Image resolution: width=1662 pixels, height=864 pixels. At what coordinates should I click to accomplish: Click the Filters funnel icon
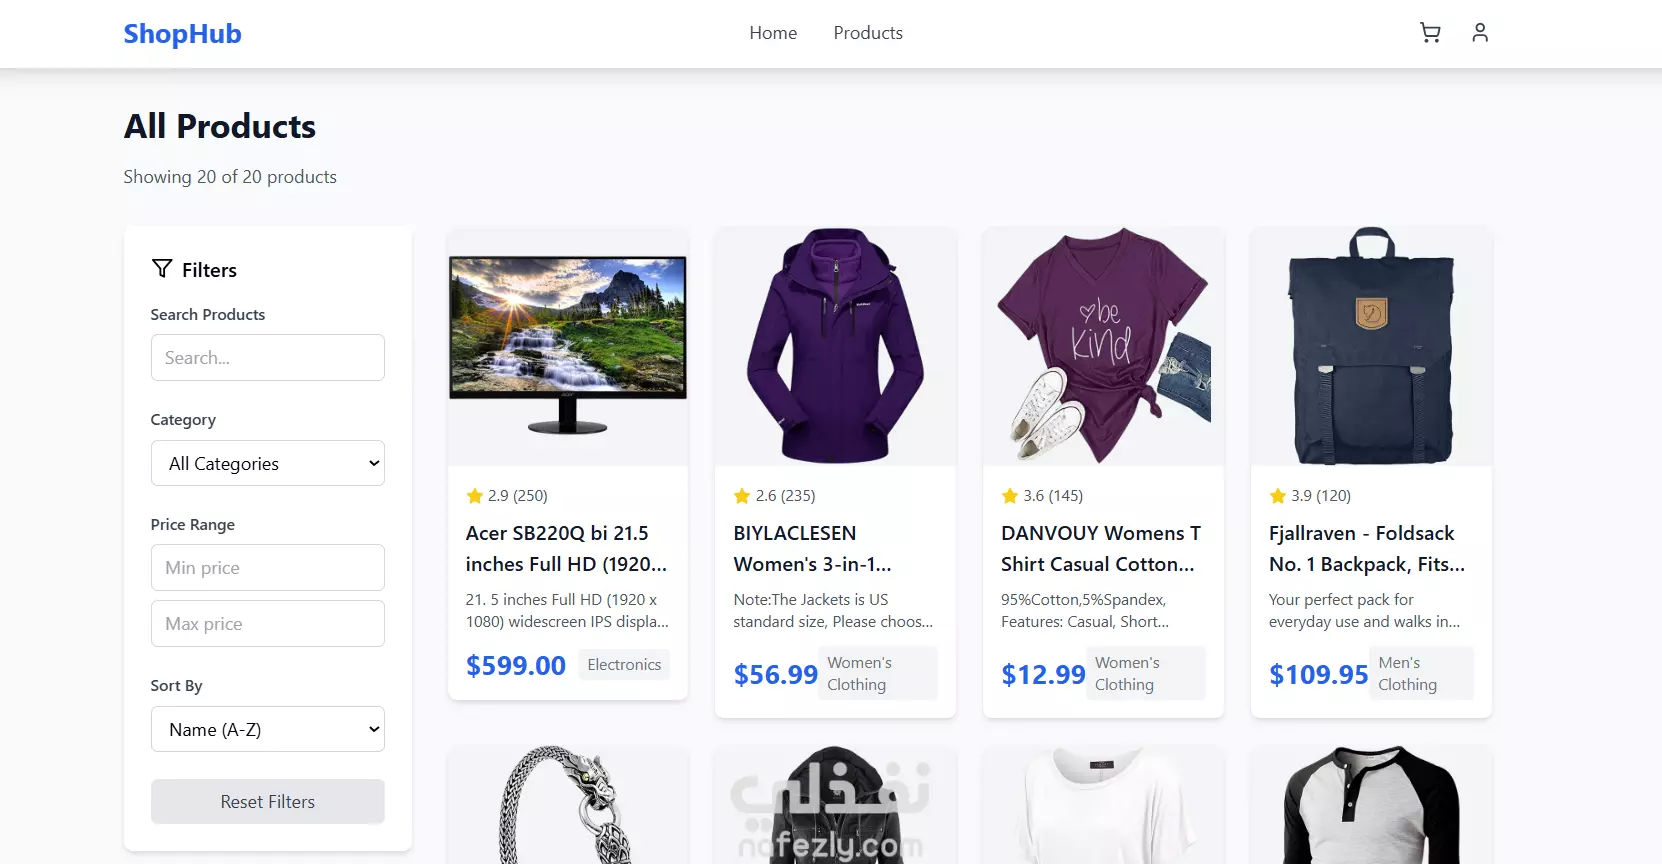coord(162,268)
